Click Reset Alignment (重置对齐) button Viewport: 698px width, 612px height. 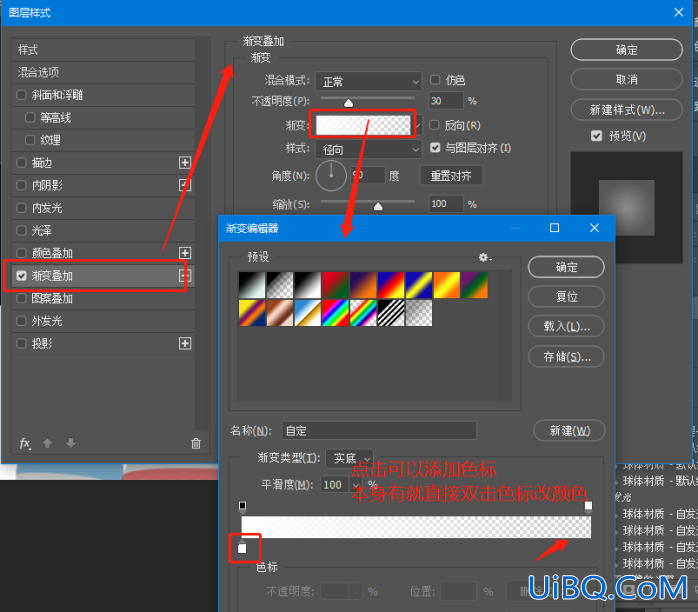[x=451, y=176]
